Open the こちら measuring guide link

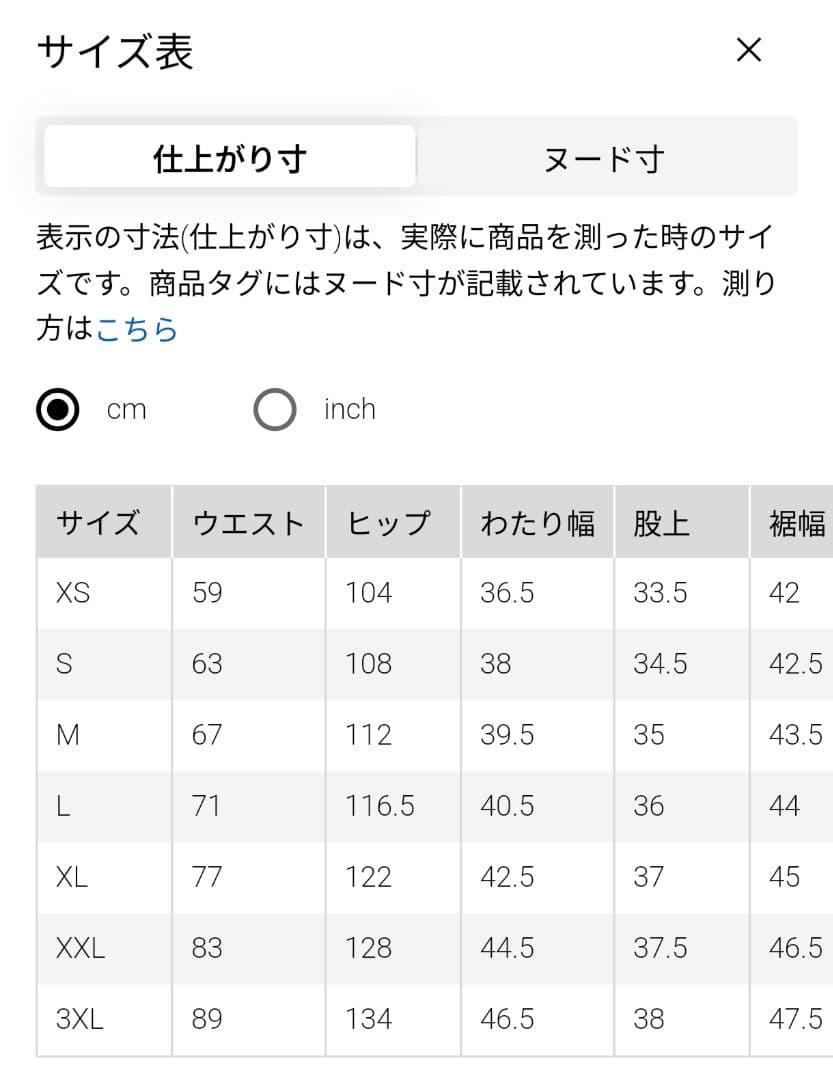pos(137,329)
